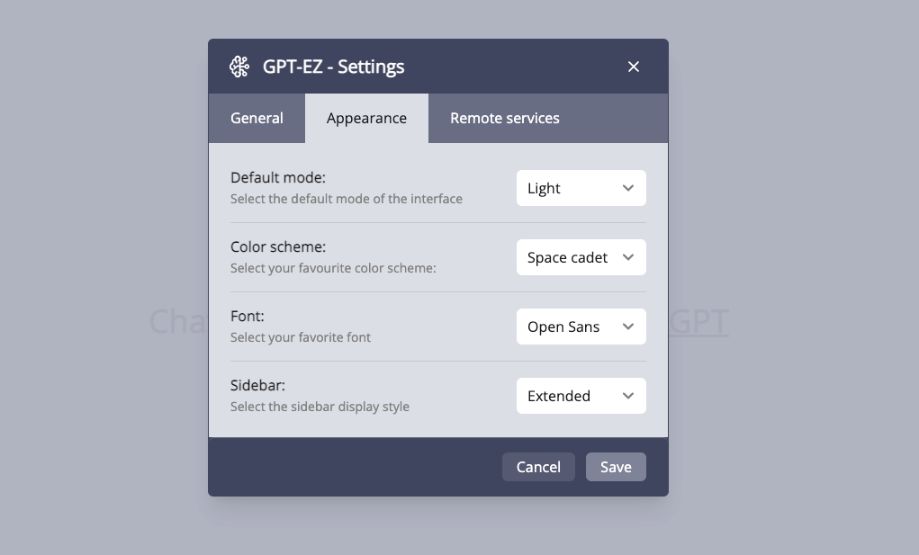This screenshot has width=919, height=555.
Task: Expand the Color scheme dropdown showing Space cadet
Action: tap(581, 257)
